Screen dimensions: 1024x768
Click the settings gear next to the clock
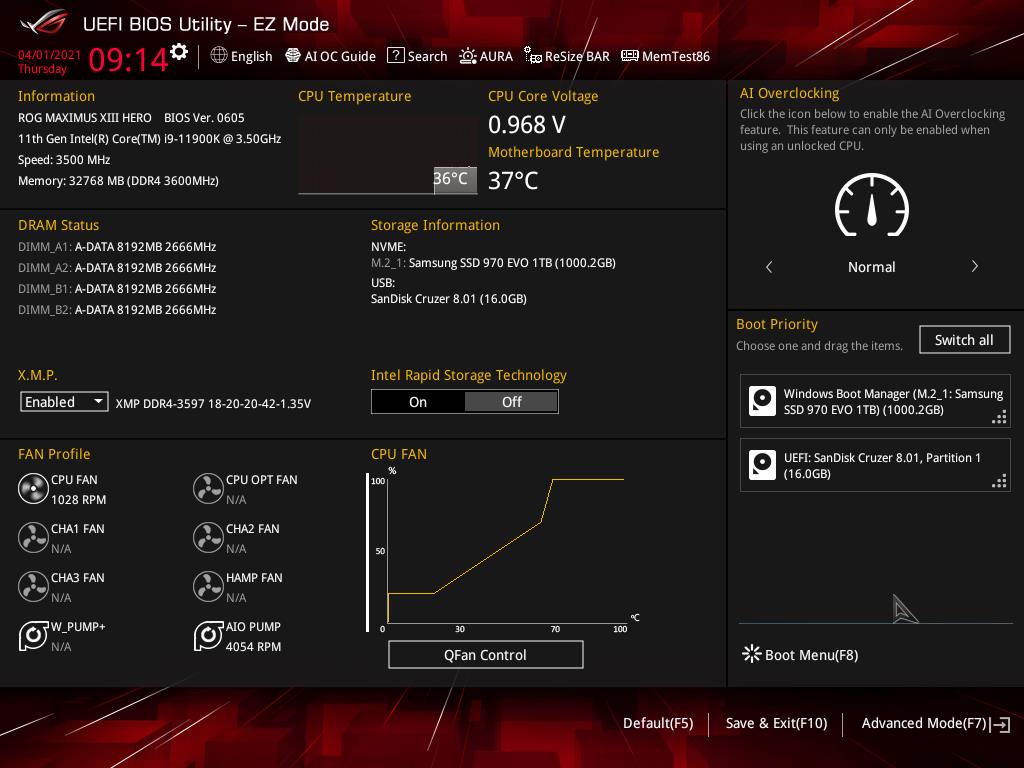(x=179, y=52)
